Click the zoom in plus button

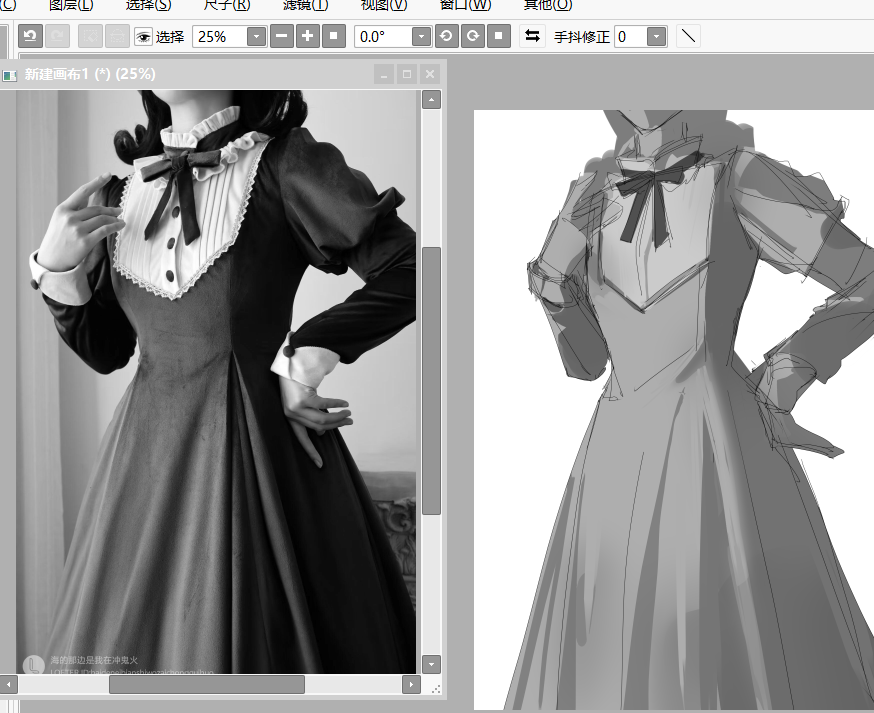pyautogui.click(x=308, y=37)
